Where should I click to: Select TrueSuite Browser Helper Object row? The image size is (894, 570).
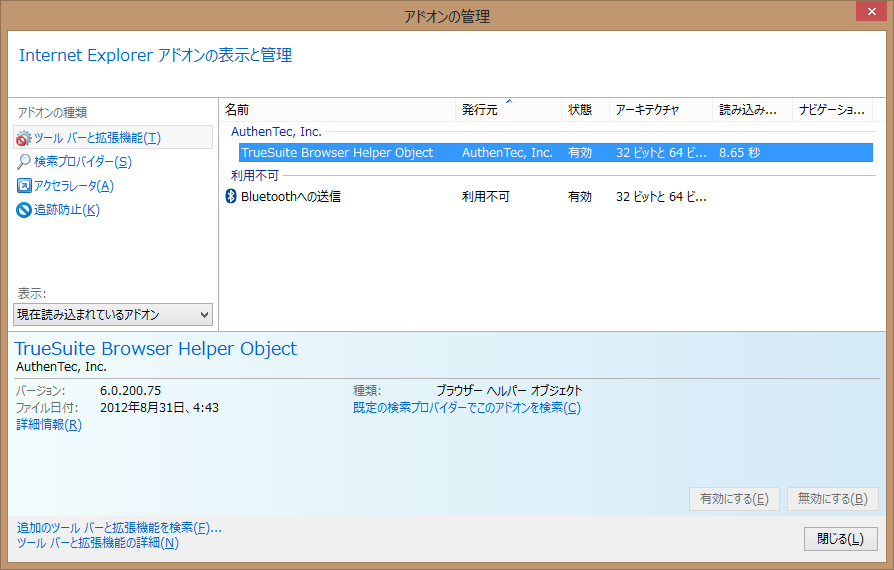(x=556, y=153)
